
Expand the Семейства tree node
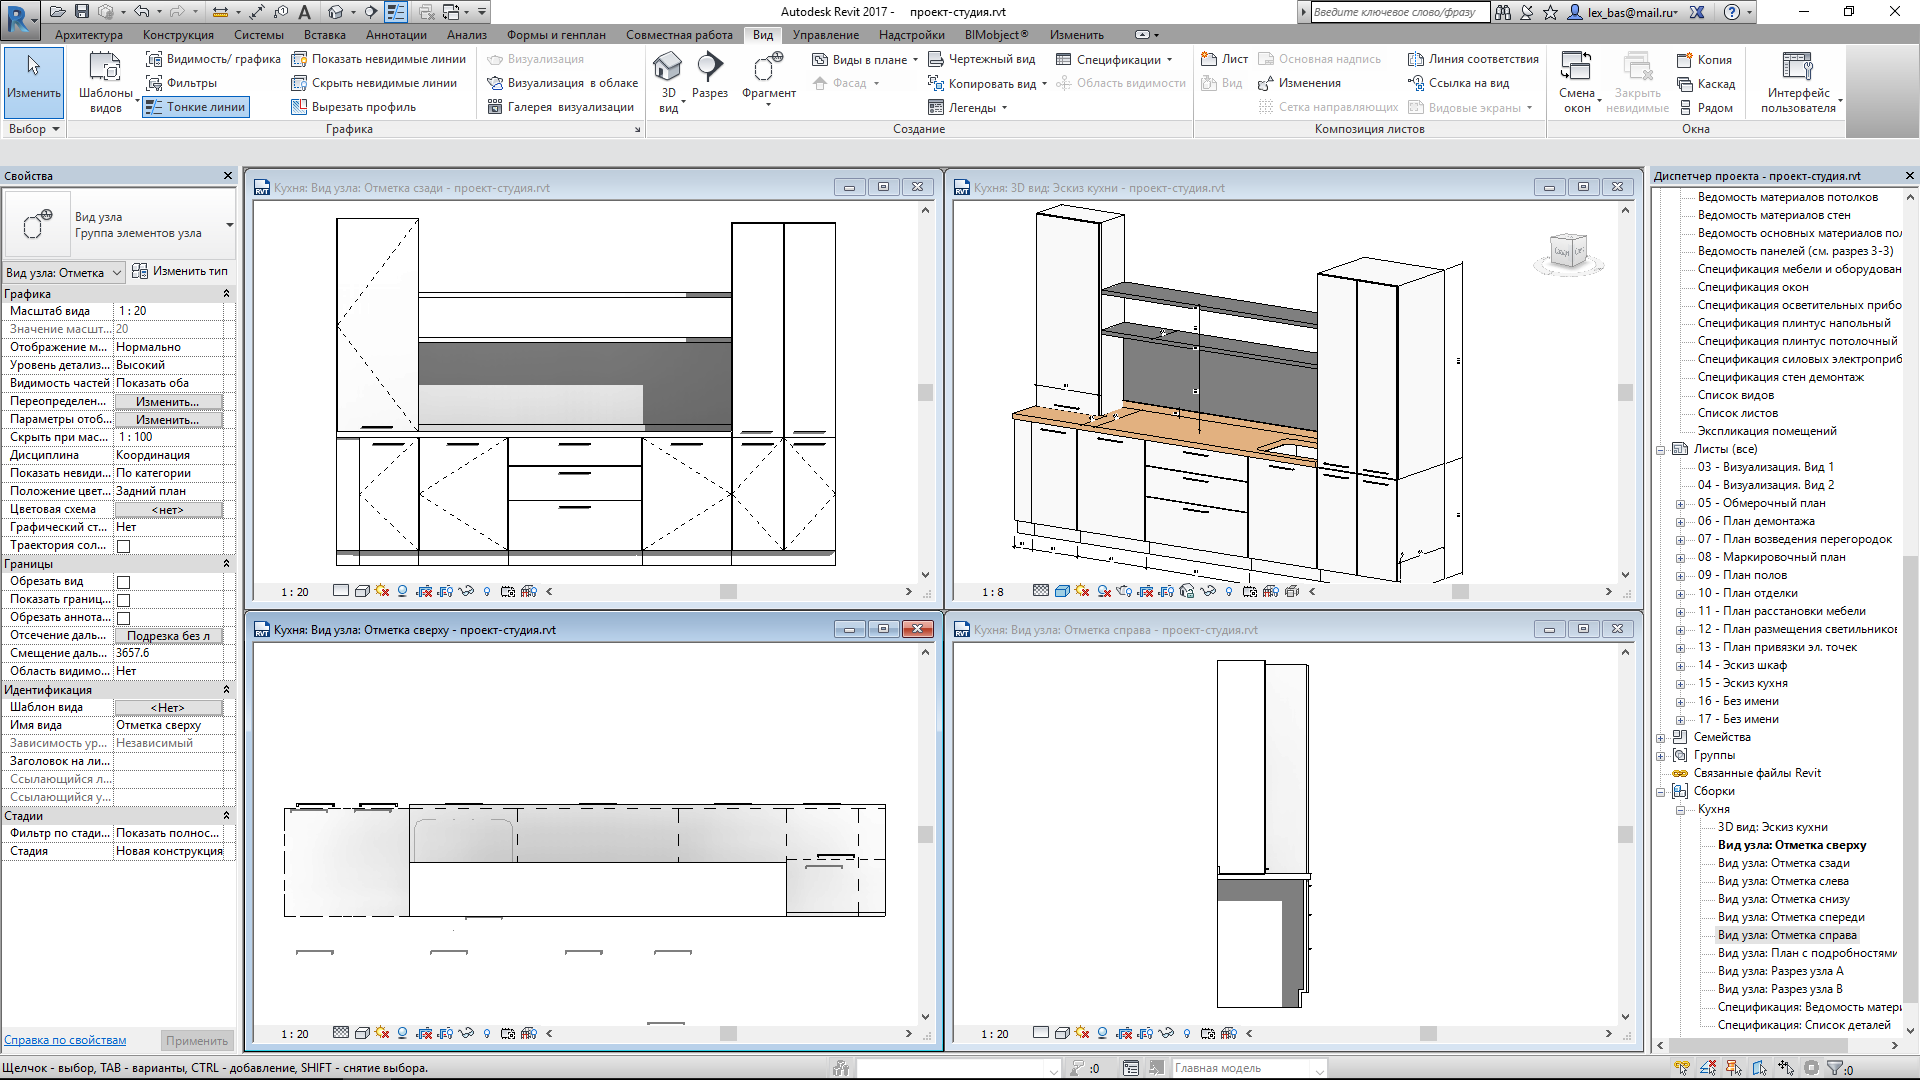pyautogui.click(x=1661, y=738)
